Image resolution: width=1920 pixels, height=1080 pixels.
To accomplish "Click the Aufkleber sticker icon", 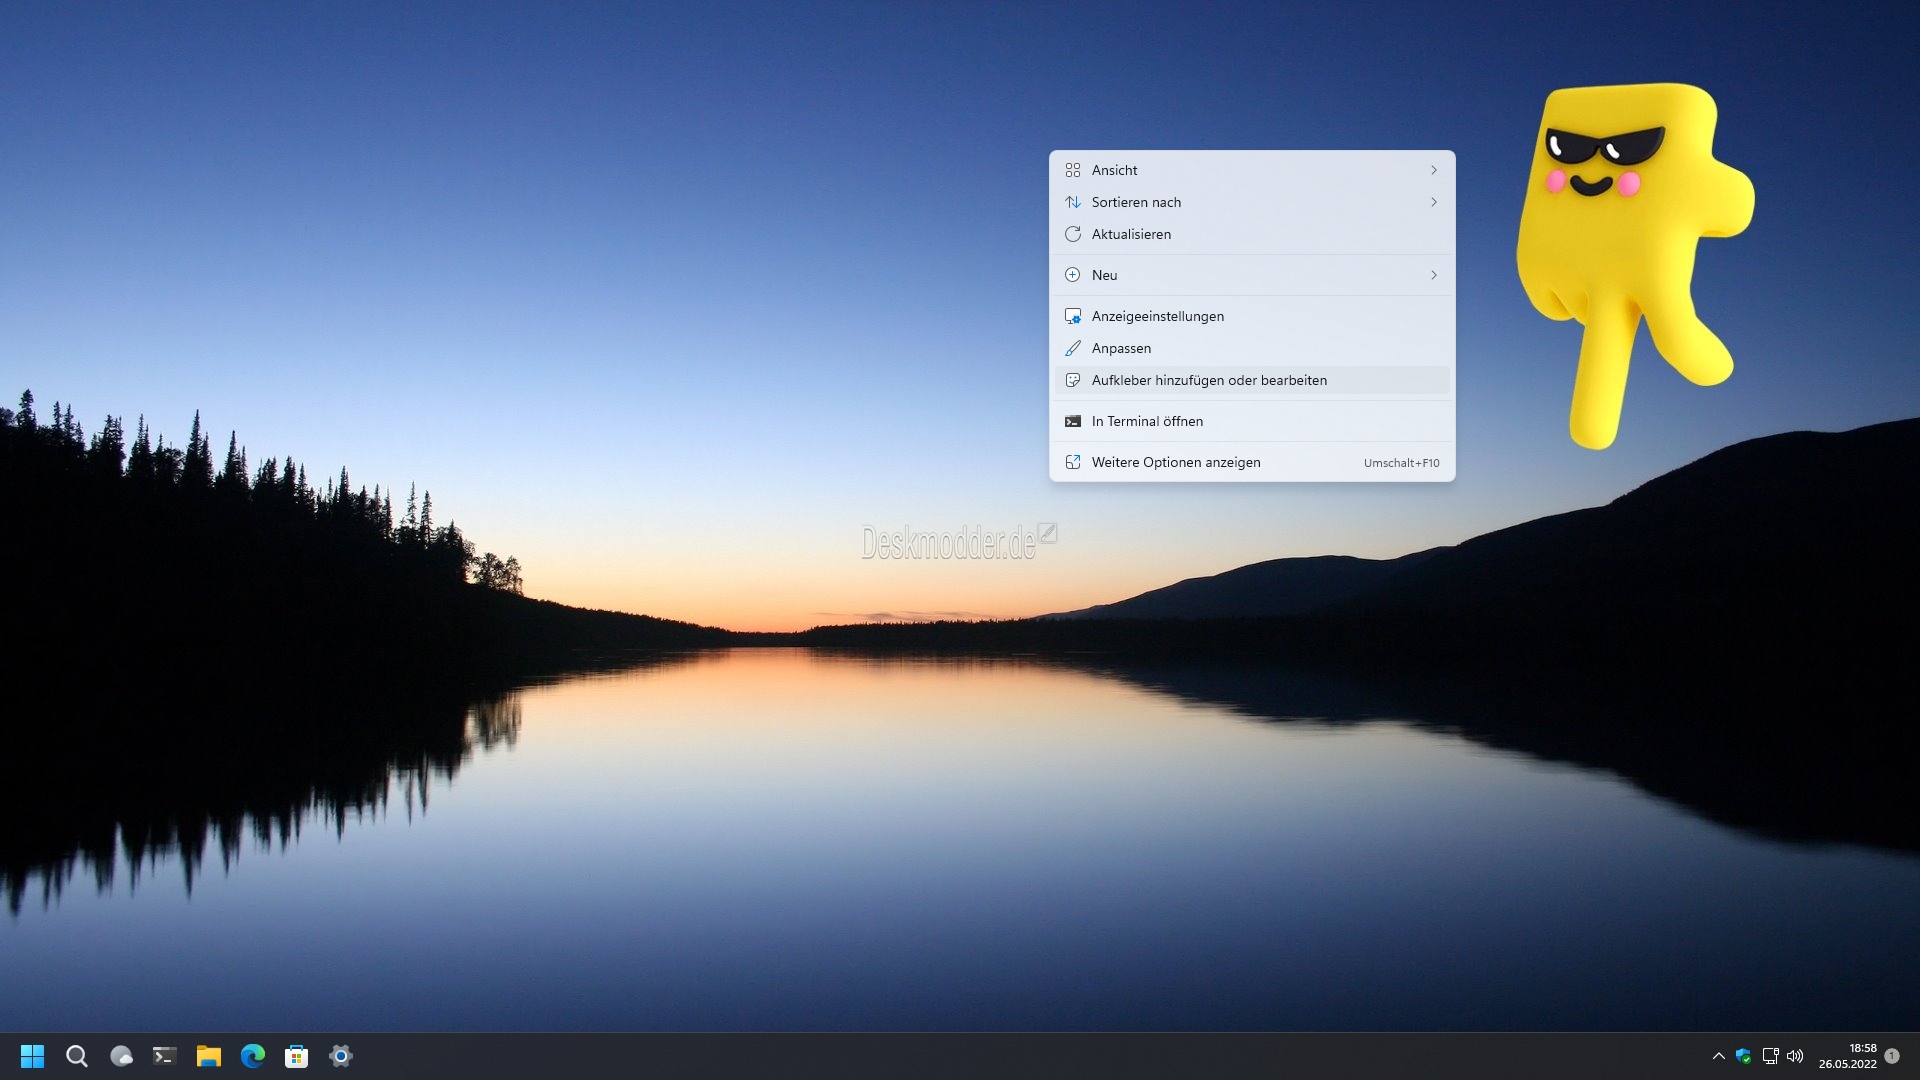I will pyautogui.click(x=1073, y=380).
